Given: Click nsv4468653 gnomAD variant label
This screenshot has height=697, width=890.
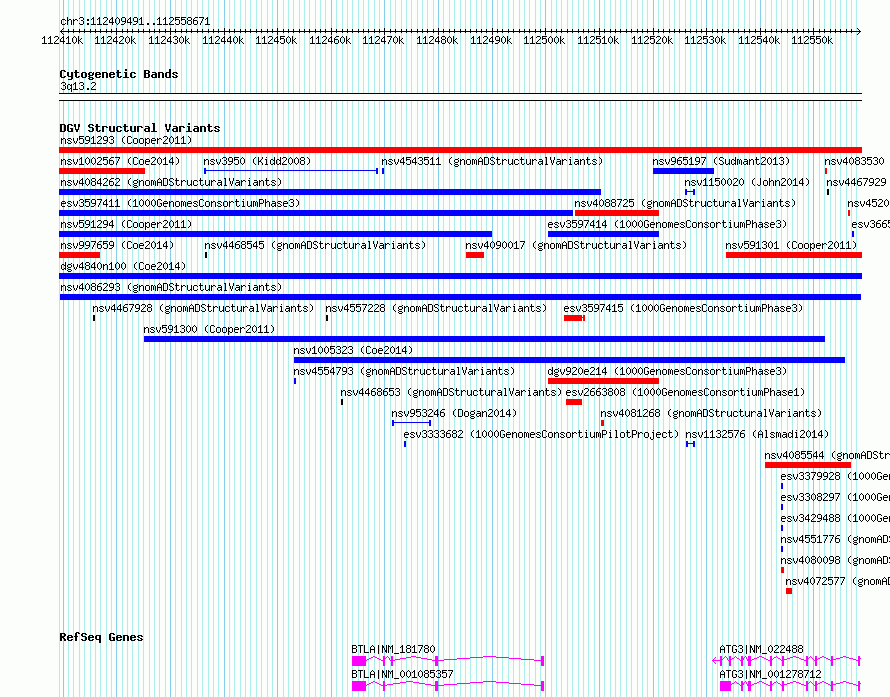Looking at the screenshot, I should click(x=451, y=392).
